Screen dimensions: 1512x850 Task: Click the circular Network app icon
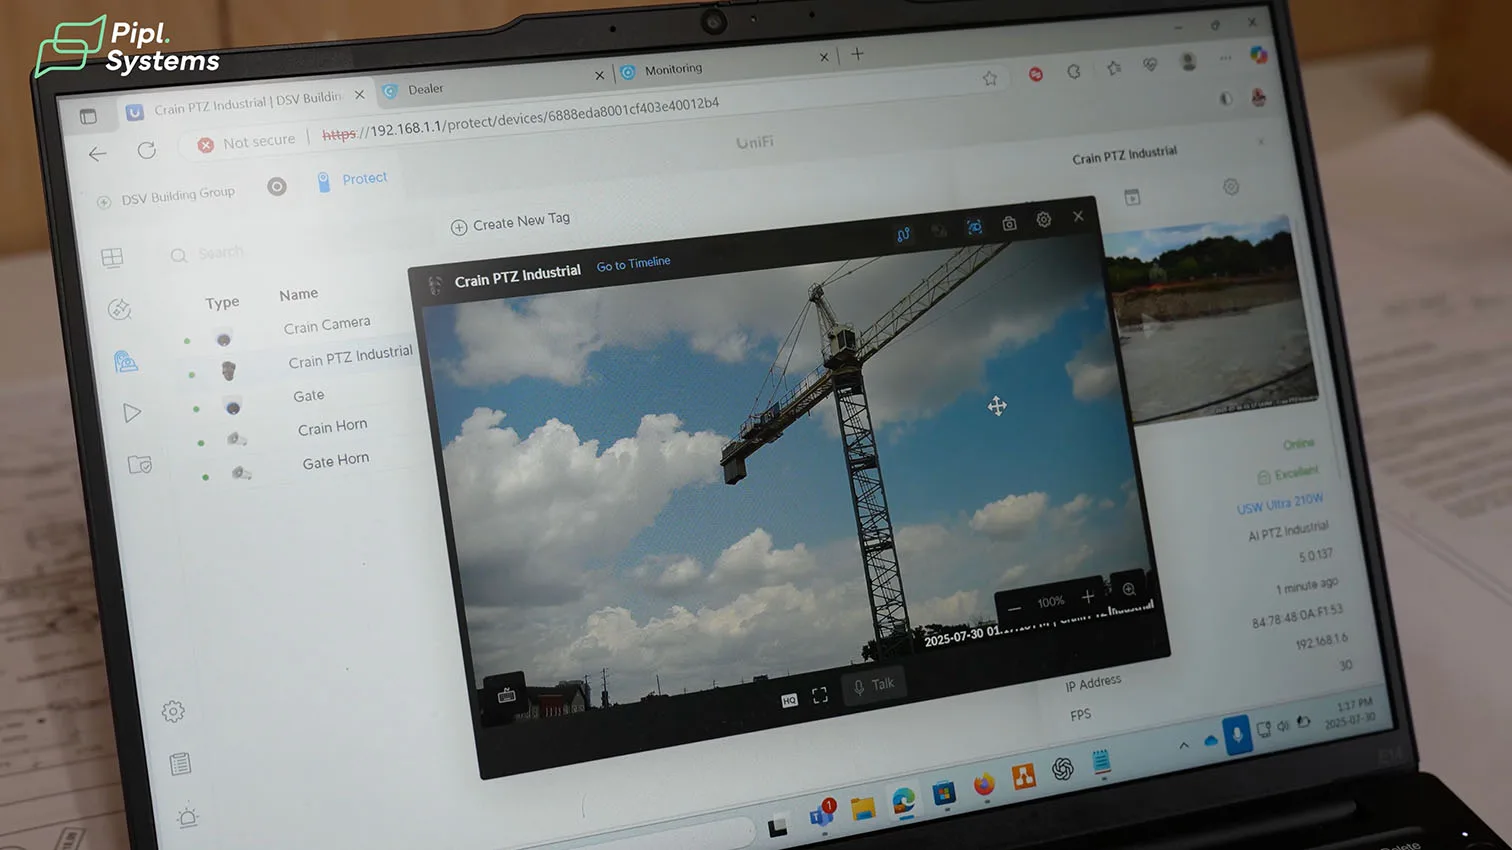[x=277, y=186]
